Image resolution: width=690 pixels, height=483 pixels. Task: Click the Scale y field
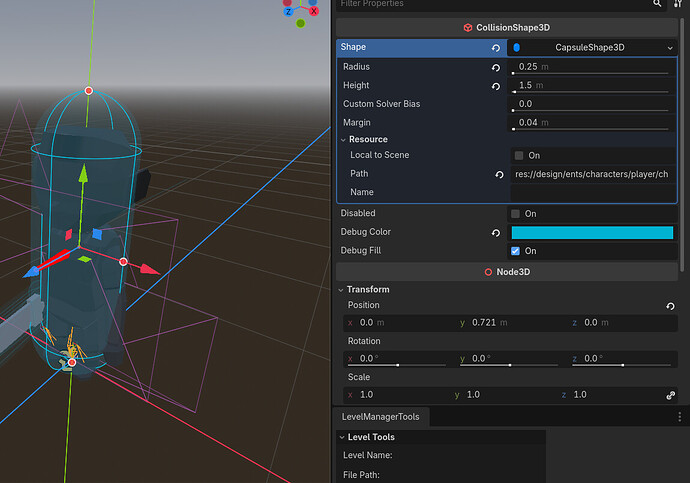coord(503,395)
